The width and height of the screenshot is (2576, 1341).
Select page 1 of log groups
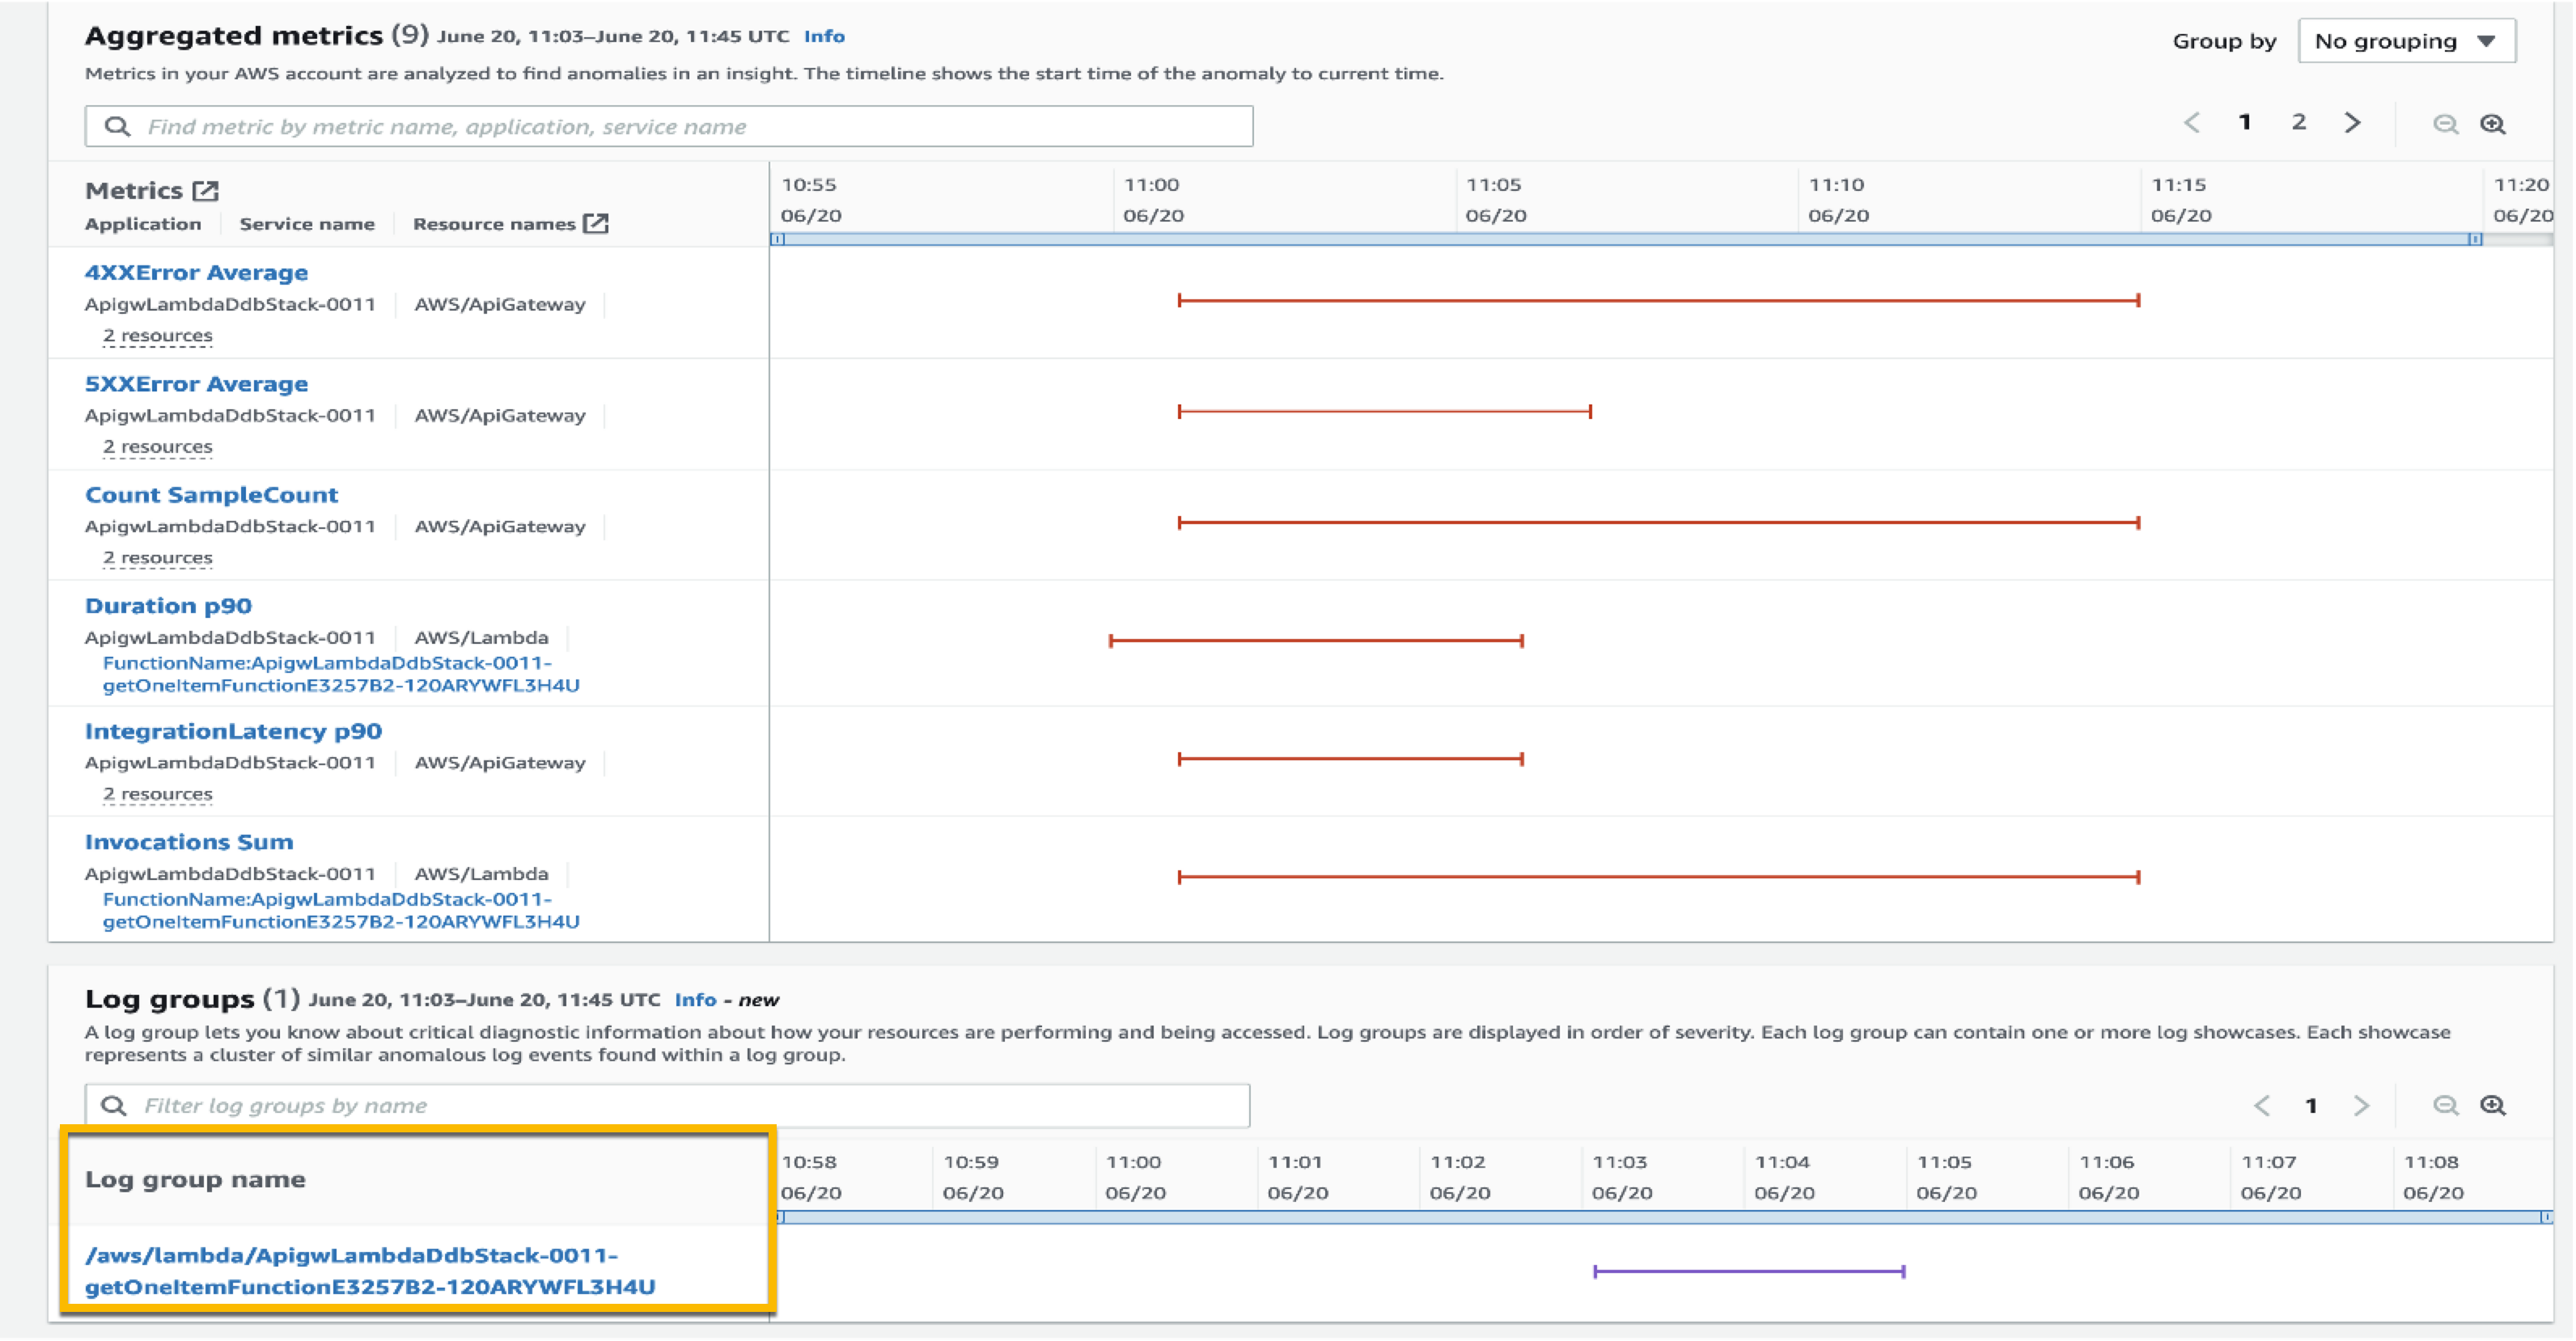tap(2311, 1105)
